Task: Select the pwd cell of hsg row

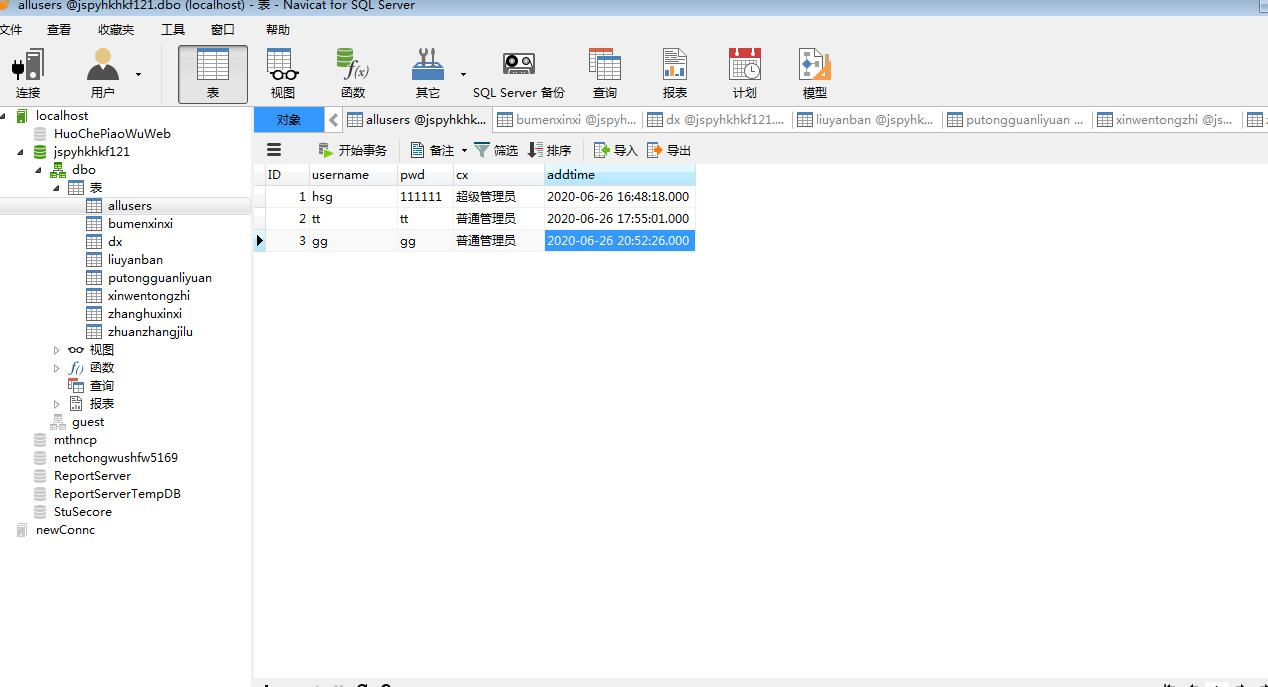Action: 425,197
